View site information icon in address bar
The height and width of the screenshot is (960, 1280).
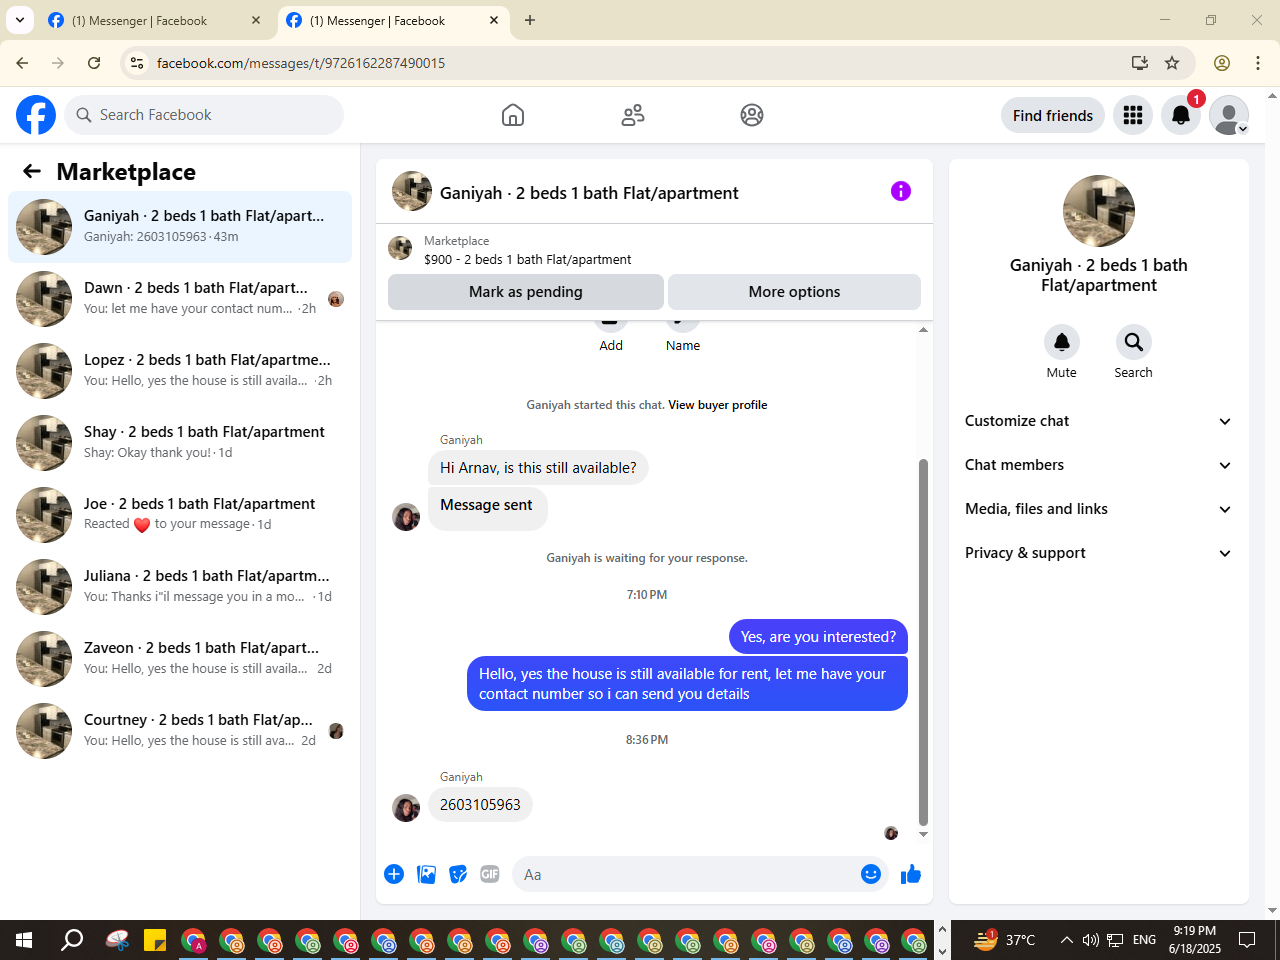pos(138,63)
